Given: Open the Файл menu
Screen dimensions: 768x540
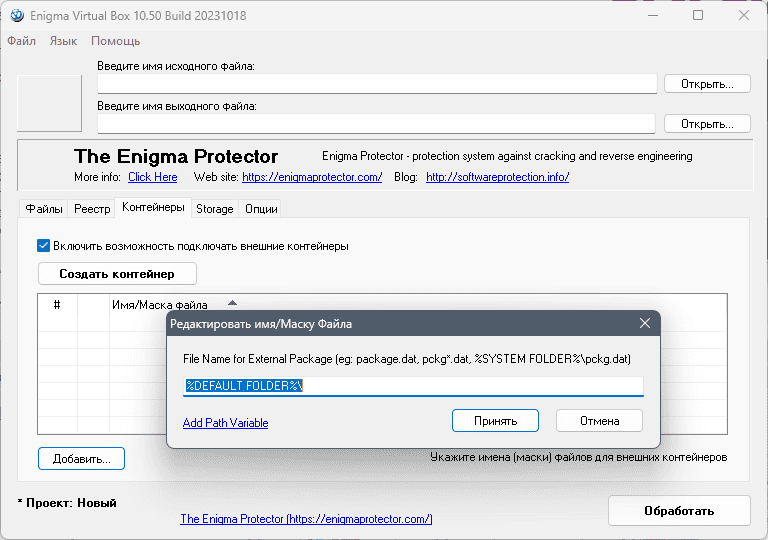Looking at the screenshot, I should (x=22, y=41).
